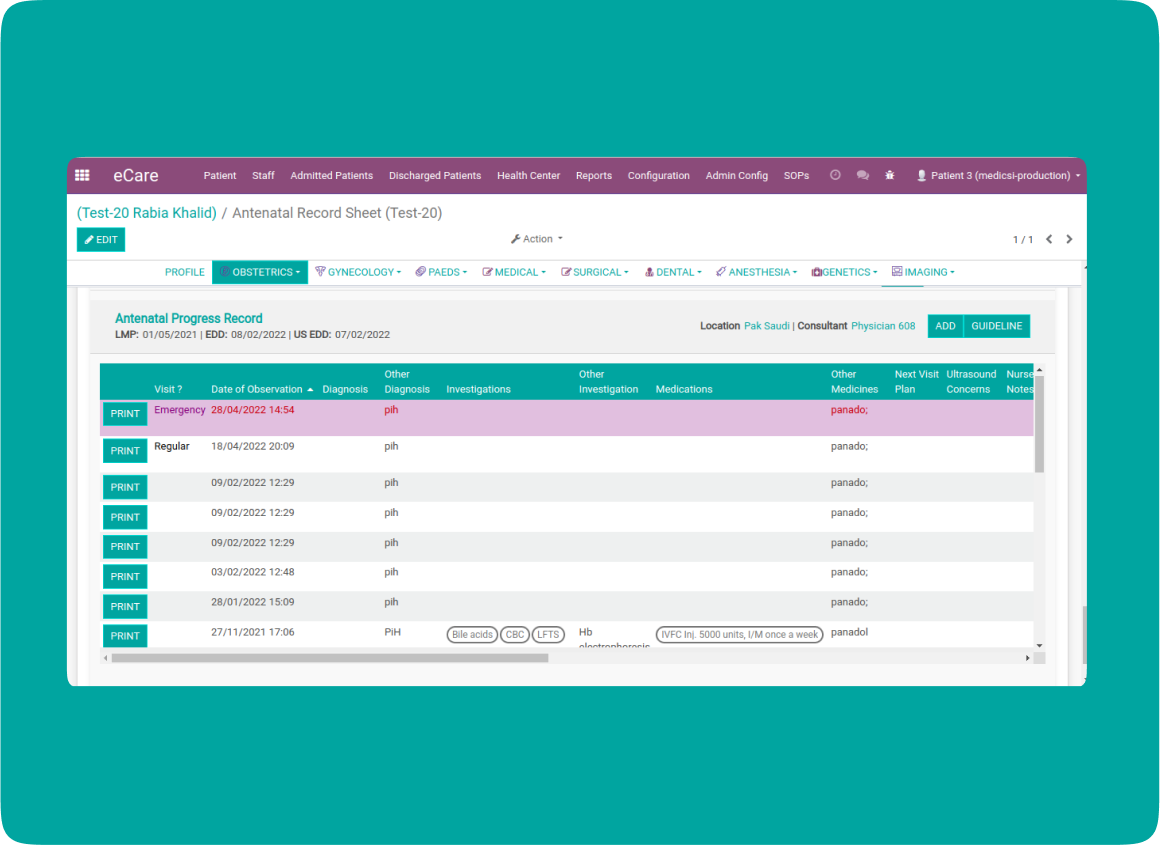Go to previous record arrow

(x=1049, y=239)
